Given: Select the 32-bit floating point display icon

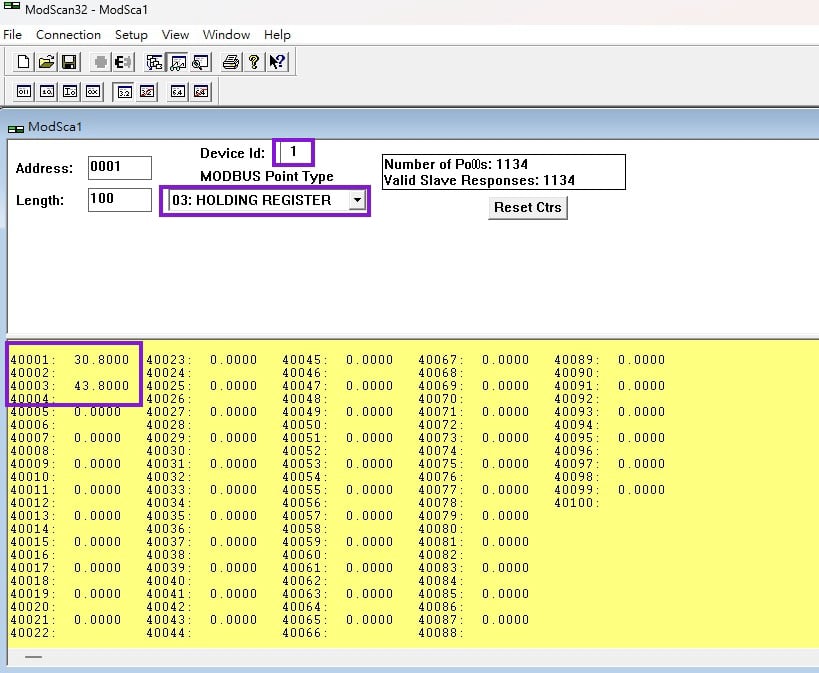Looking at the screenshot, I should point(124,92).
